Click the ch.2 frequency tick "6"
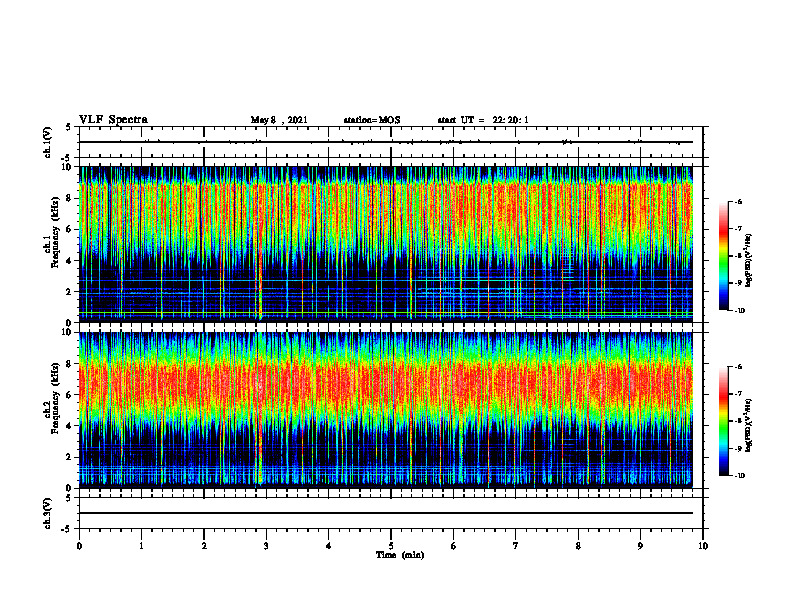 [x=70, y=394]
